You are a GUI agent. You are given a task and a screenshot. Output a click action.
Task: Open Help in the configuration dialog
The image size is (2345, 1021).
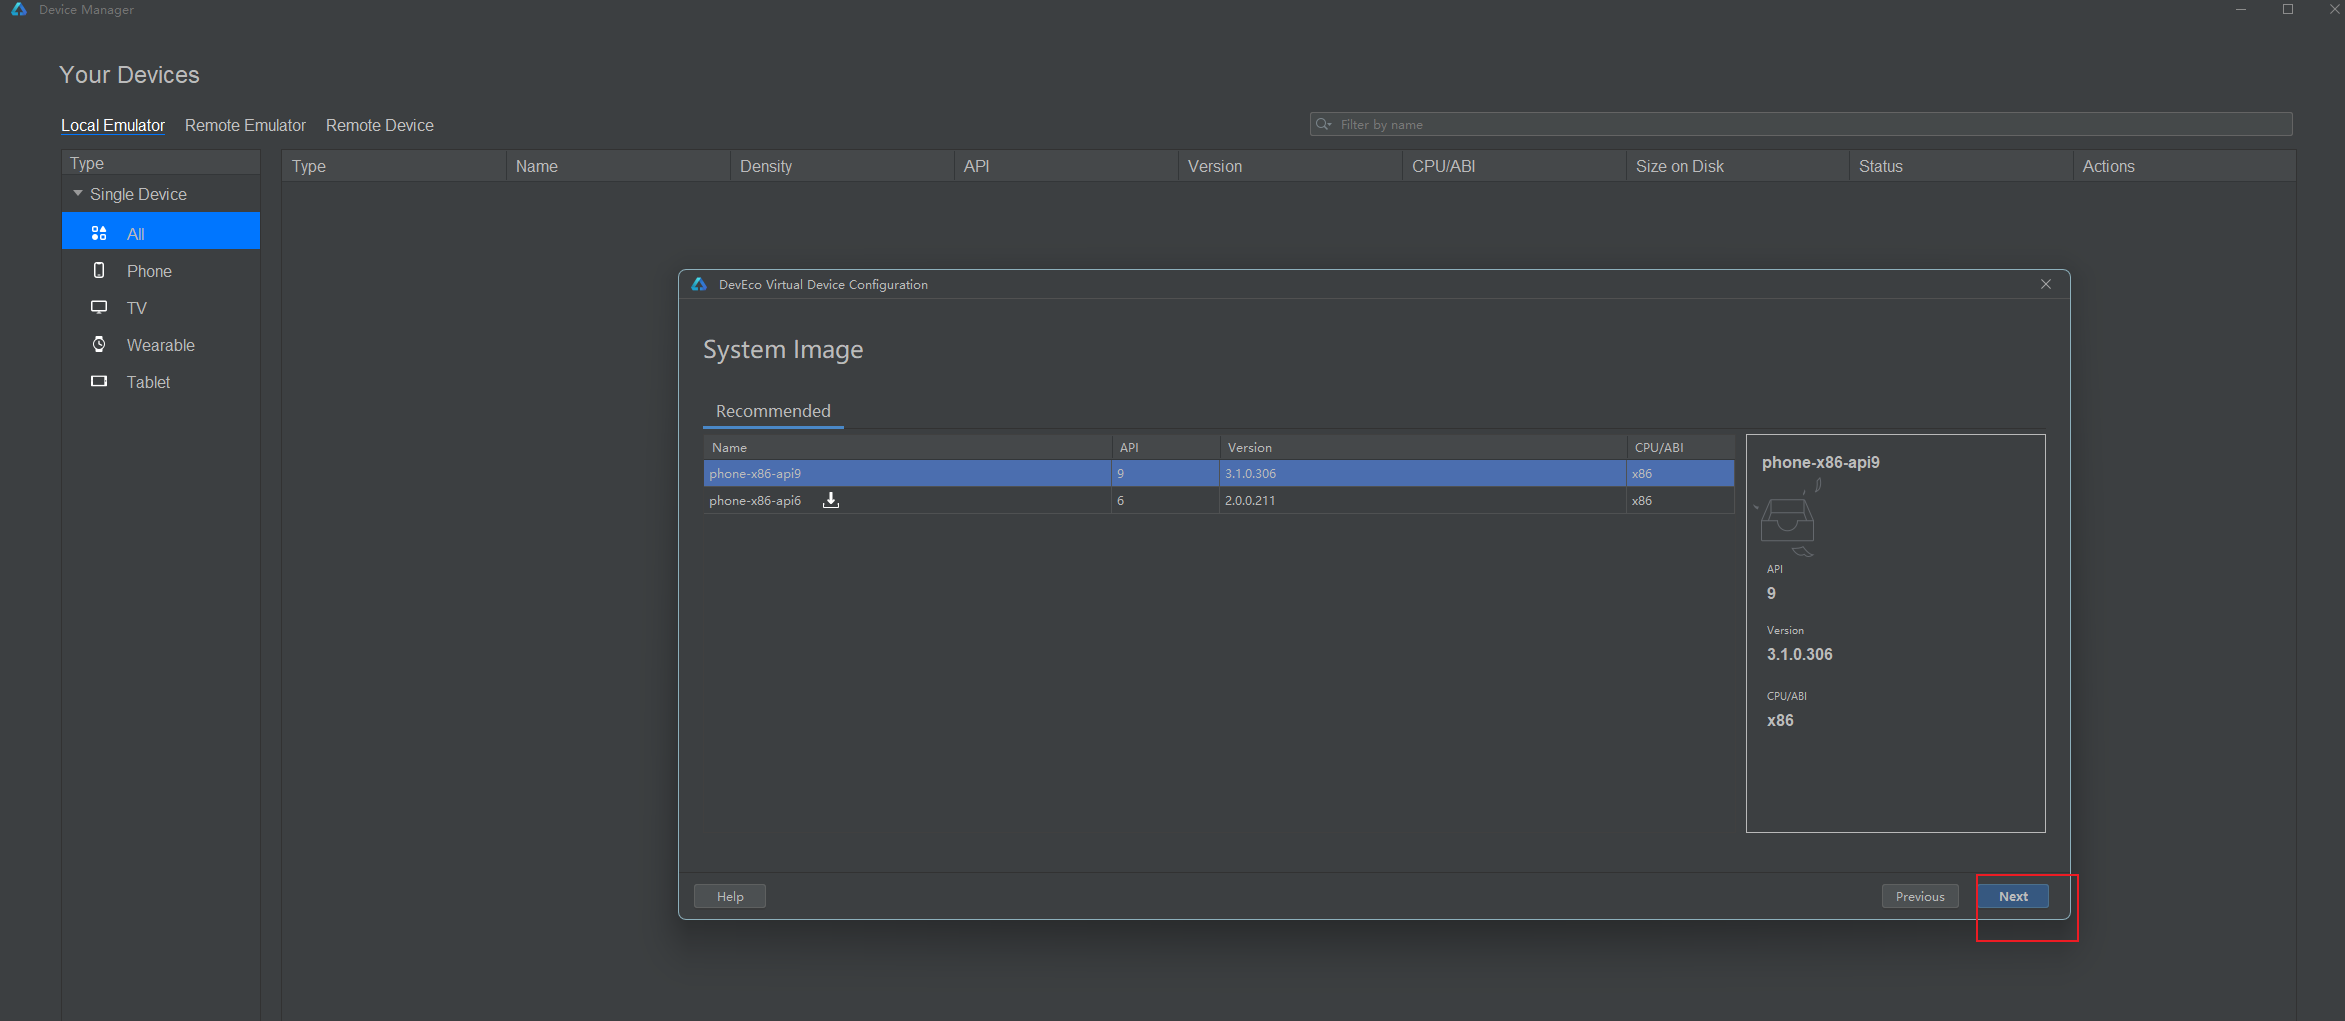pos(730,896)
